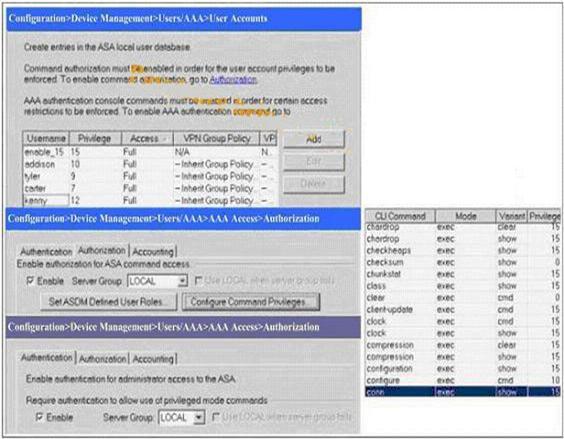Click the Privilege column header in user table

(95, 139)
